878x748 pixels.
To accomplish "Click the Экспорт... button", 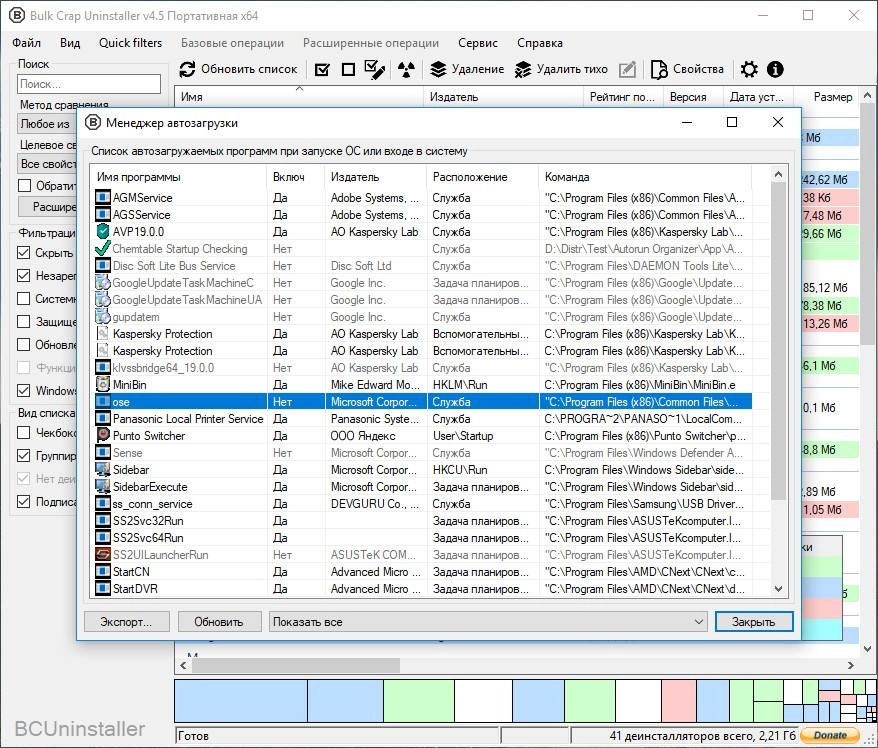I will 126,621.
